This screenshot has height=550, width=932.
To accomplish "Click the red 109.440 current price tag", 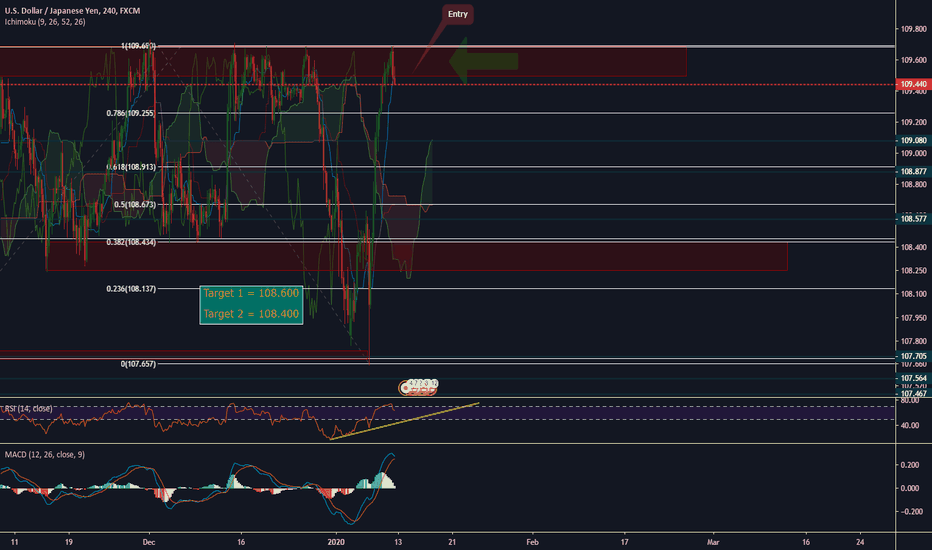I will (x=911, y=84).
